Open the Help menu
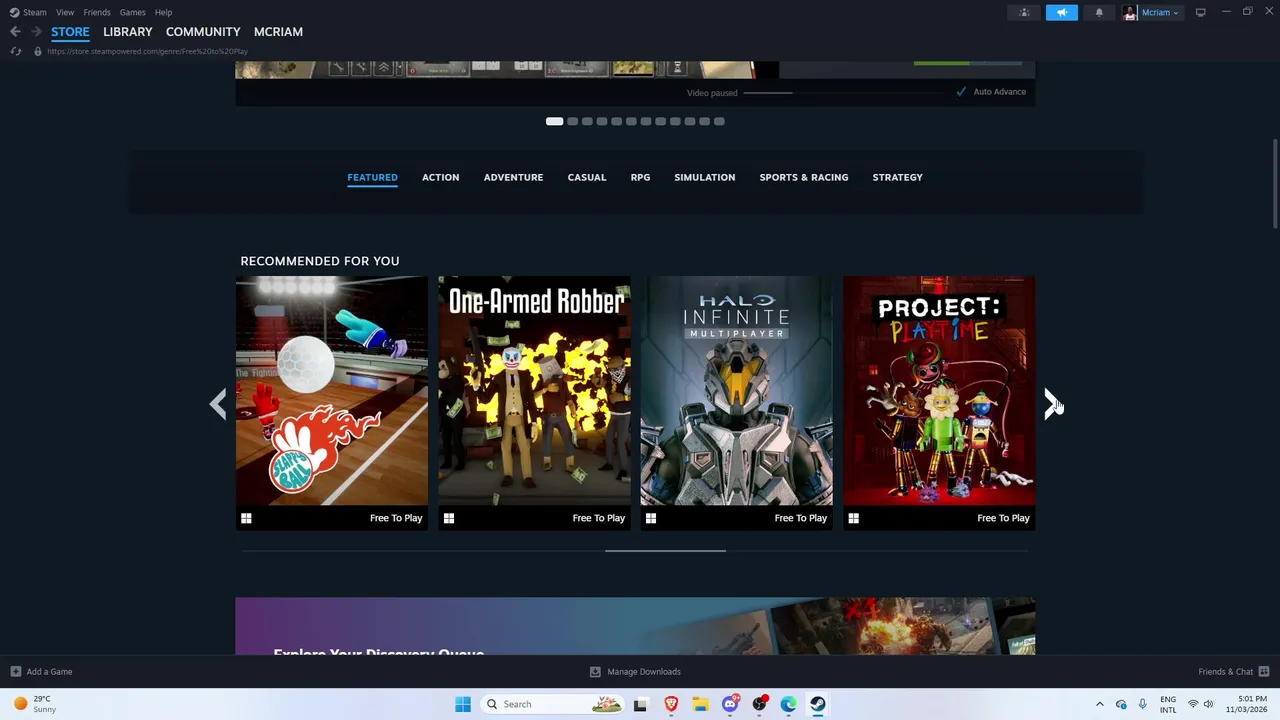 point(163,12)
